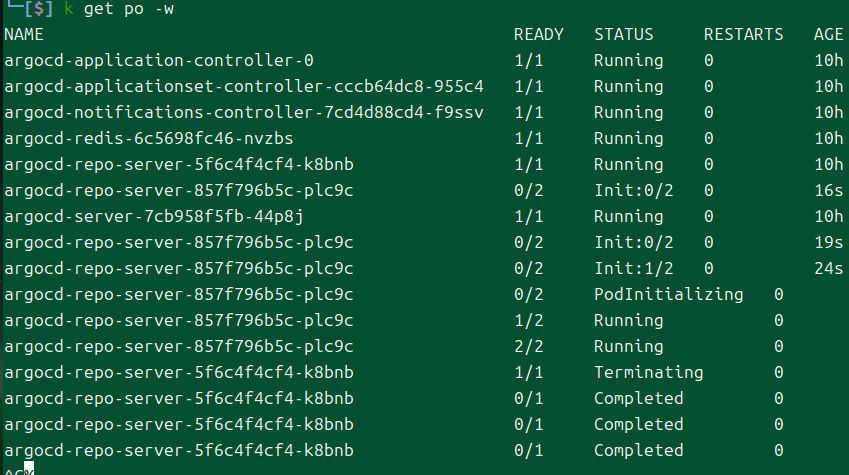
Task: Click the [$] shell prompt
Action: pos(38,9)
